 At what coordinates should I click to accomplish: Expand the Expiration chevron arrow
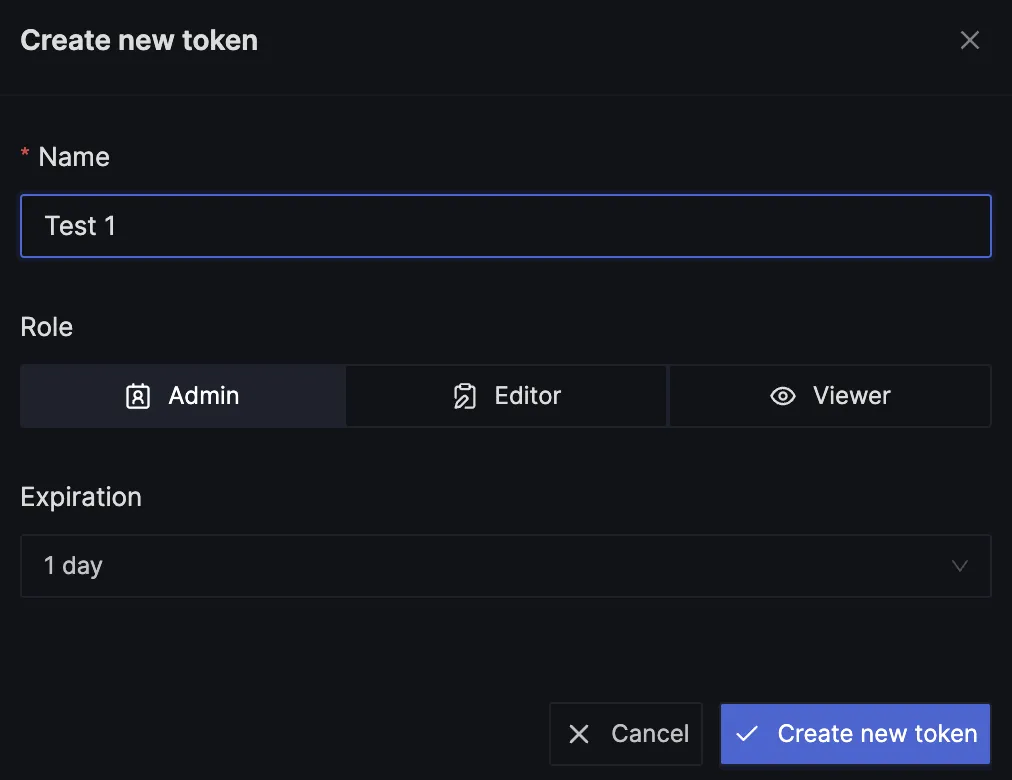[960, 566]
